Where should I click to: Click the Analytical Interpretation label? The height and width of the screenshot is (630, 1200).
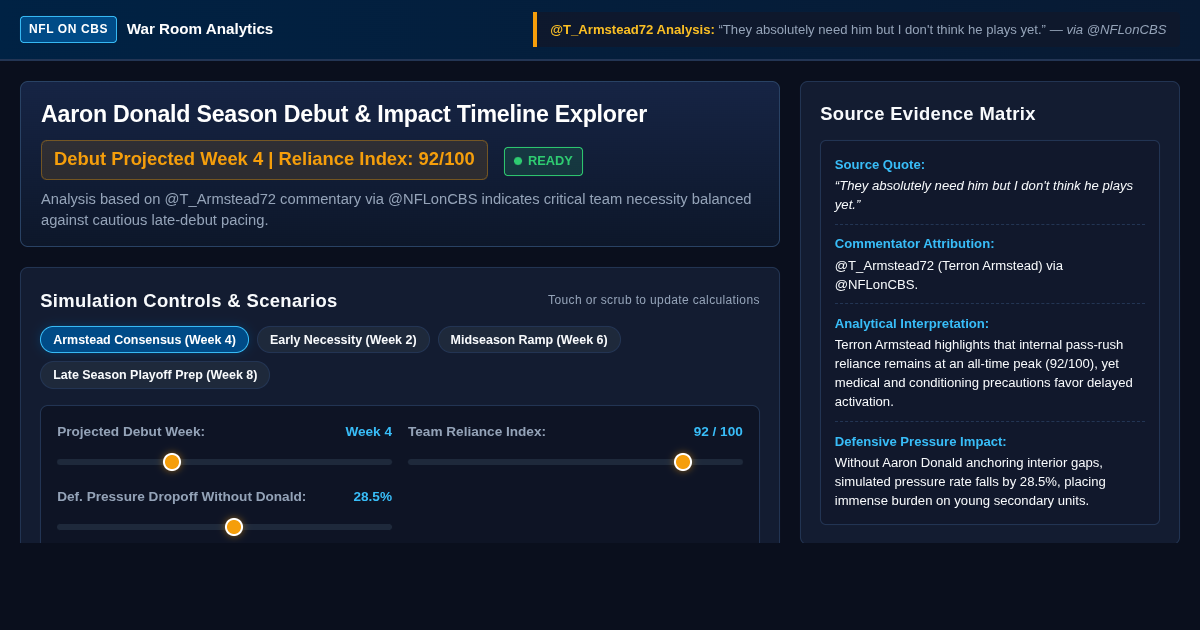[912, 324]
